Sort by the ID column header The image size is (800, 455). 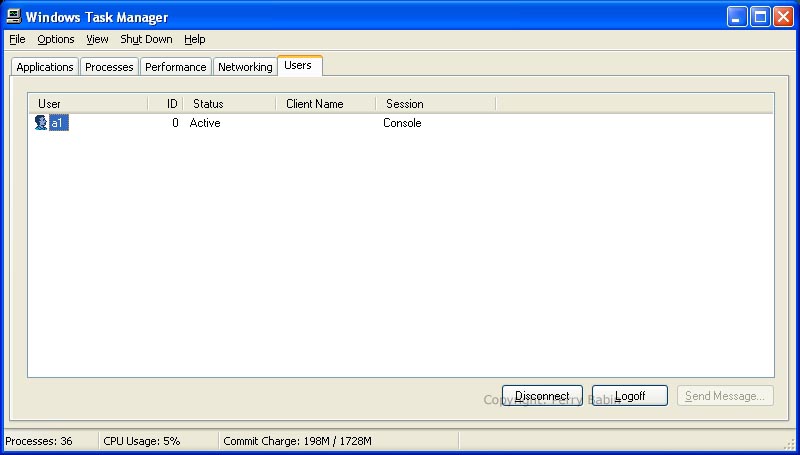(165, 104)
